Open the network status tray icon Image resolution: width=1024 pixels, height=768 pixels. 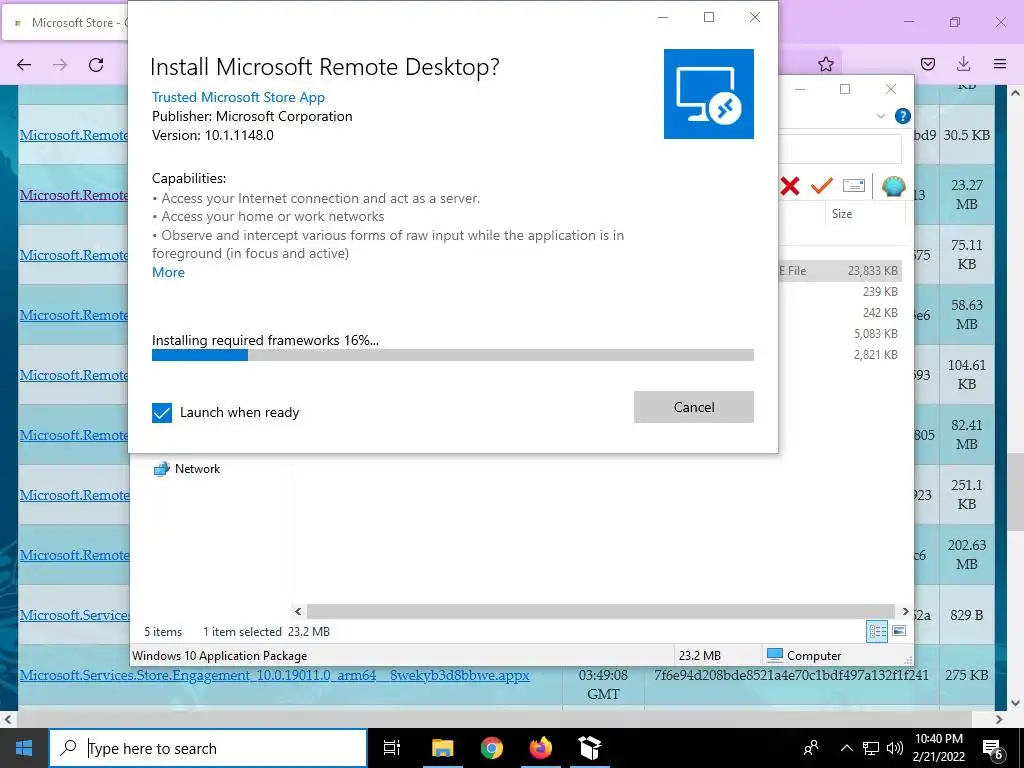[x=871, y=748]
